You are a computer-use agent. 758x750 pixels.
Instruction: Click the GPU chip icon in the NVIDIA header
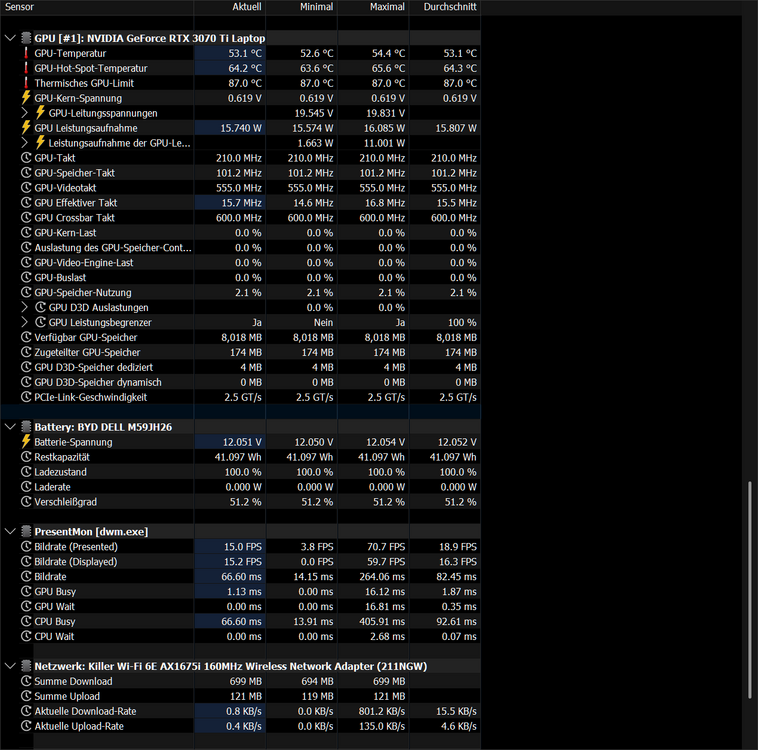coord(26,38)
